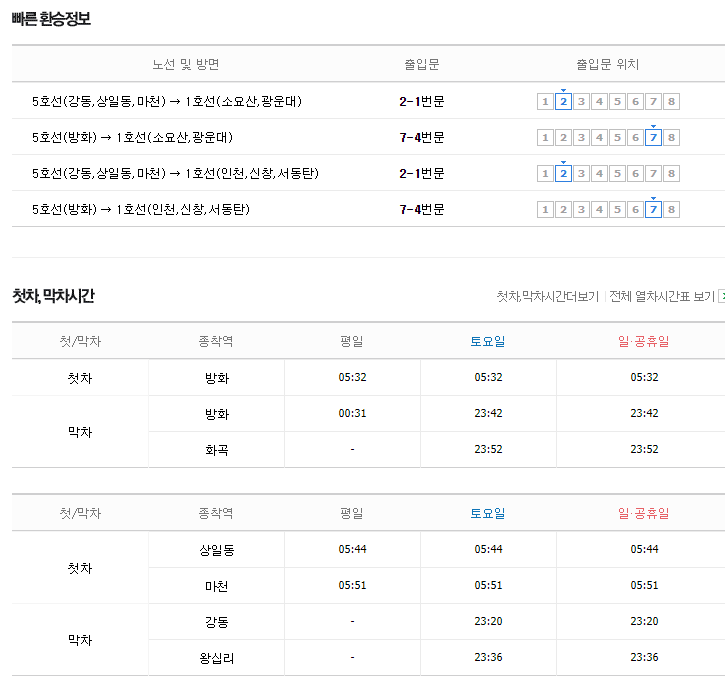
Task: Click highlighted door 7 box in second row
Action: point(653,137)
